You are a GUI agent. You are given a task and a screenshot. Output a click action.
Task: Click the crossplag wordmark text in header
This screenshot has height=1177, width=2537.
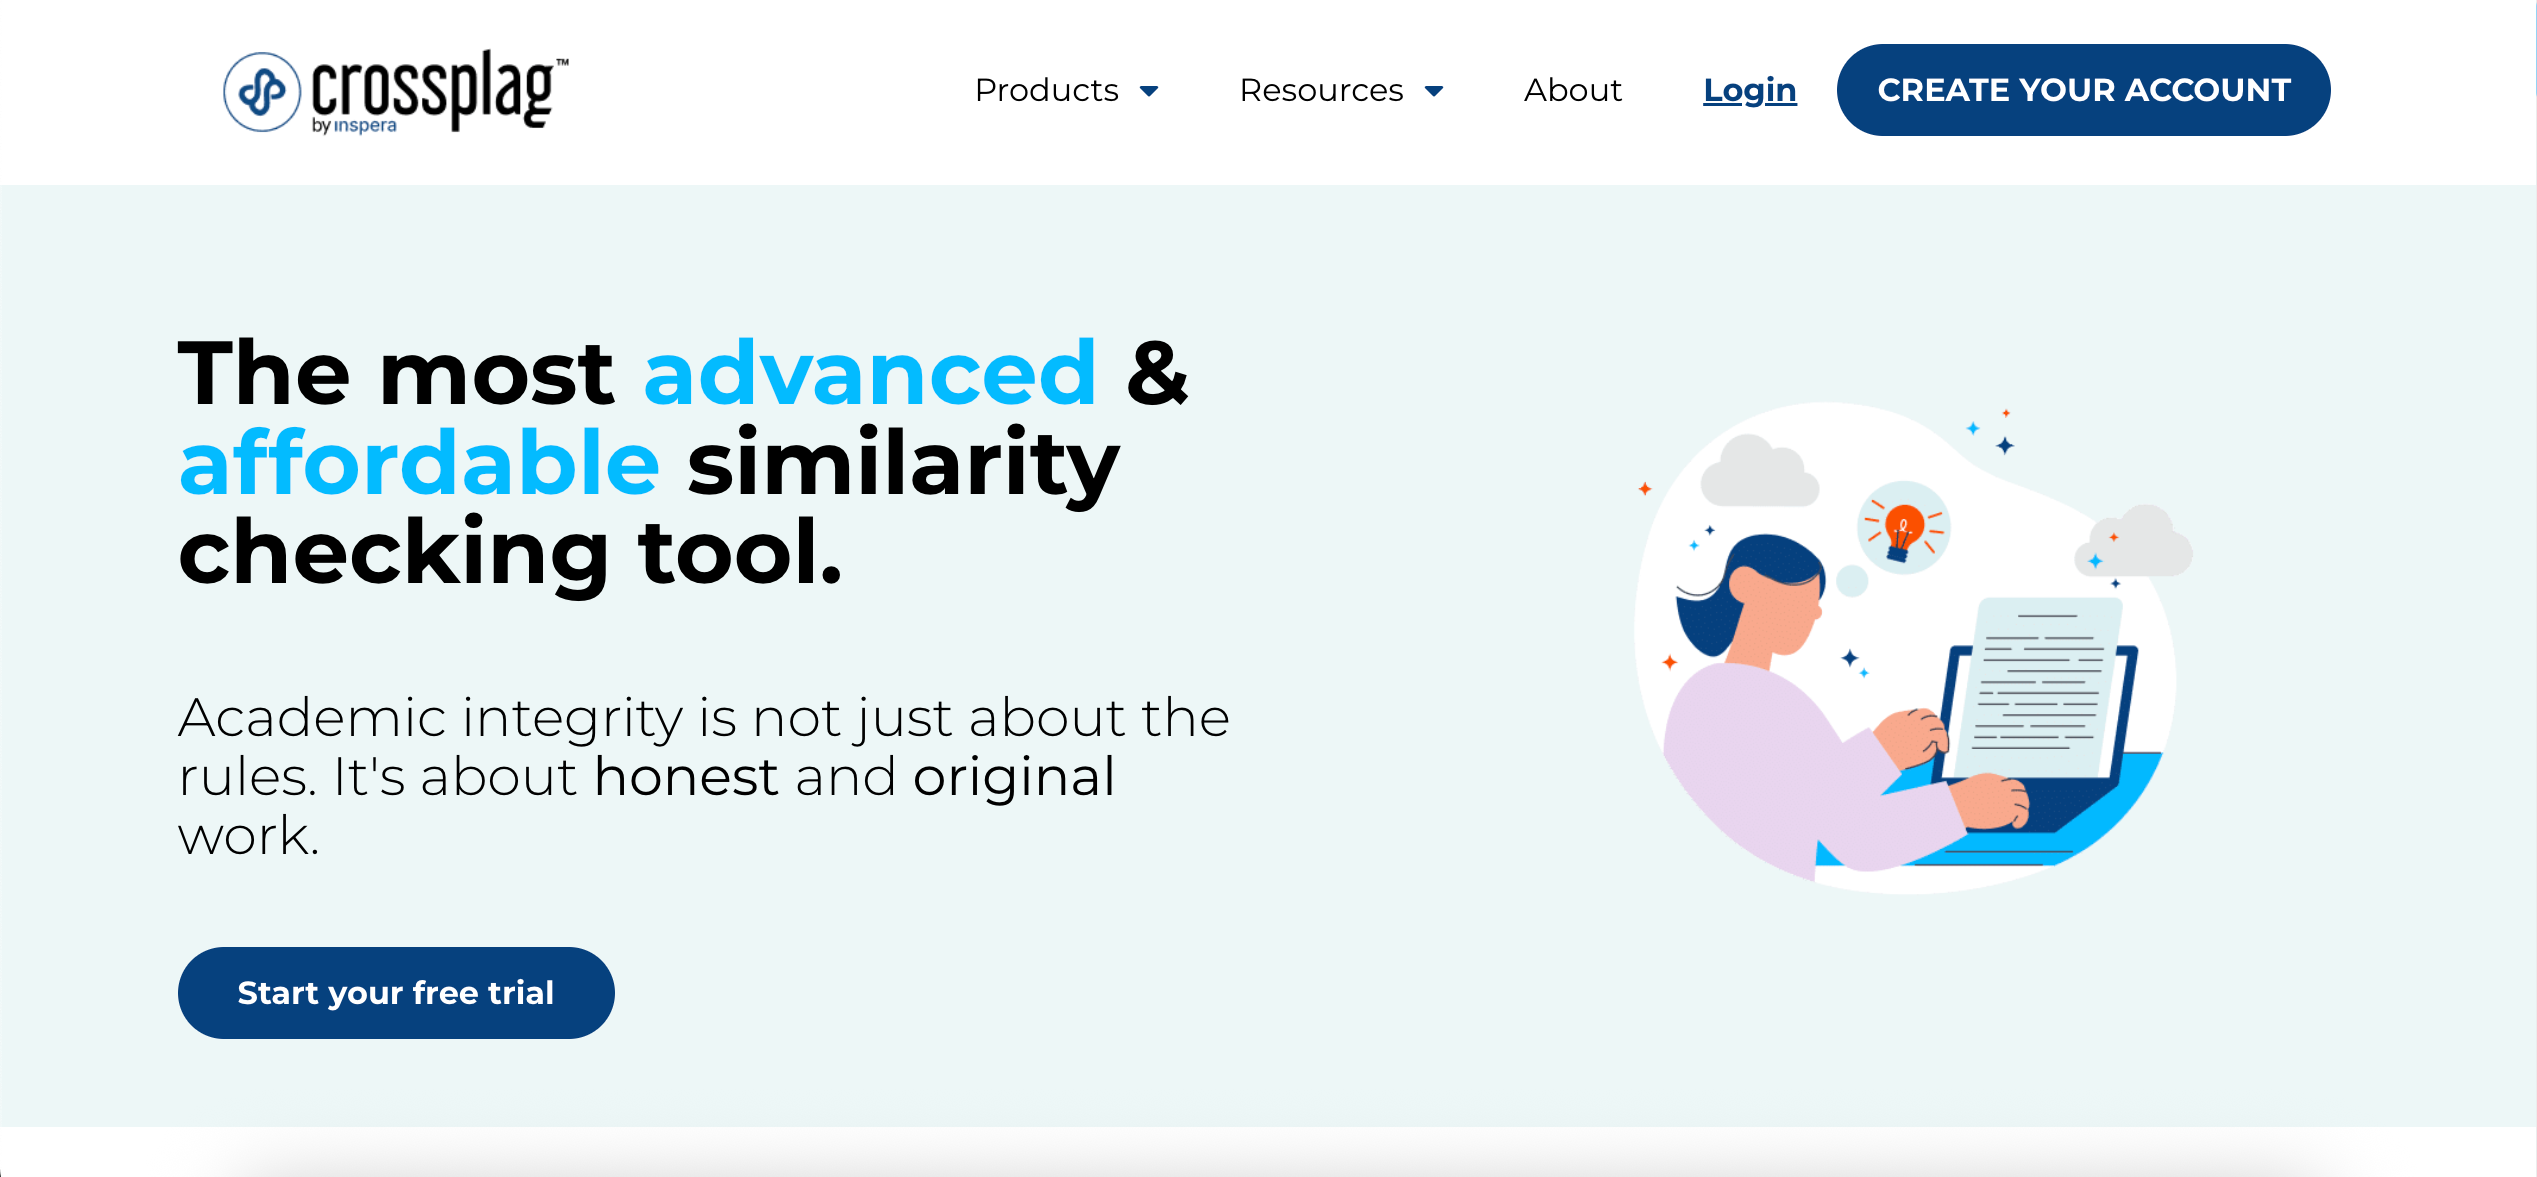434,88
